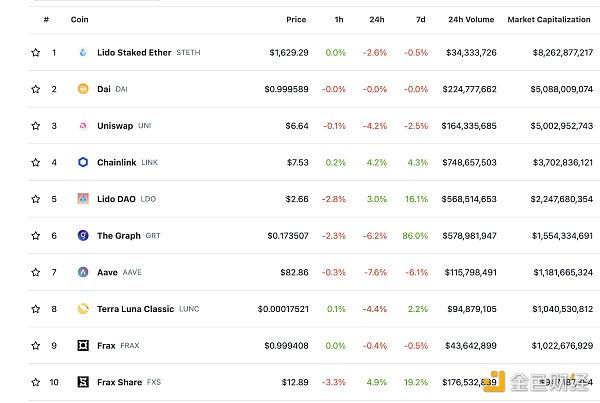
Task: Click the Dai coin logo
Action: pos(83,89)
